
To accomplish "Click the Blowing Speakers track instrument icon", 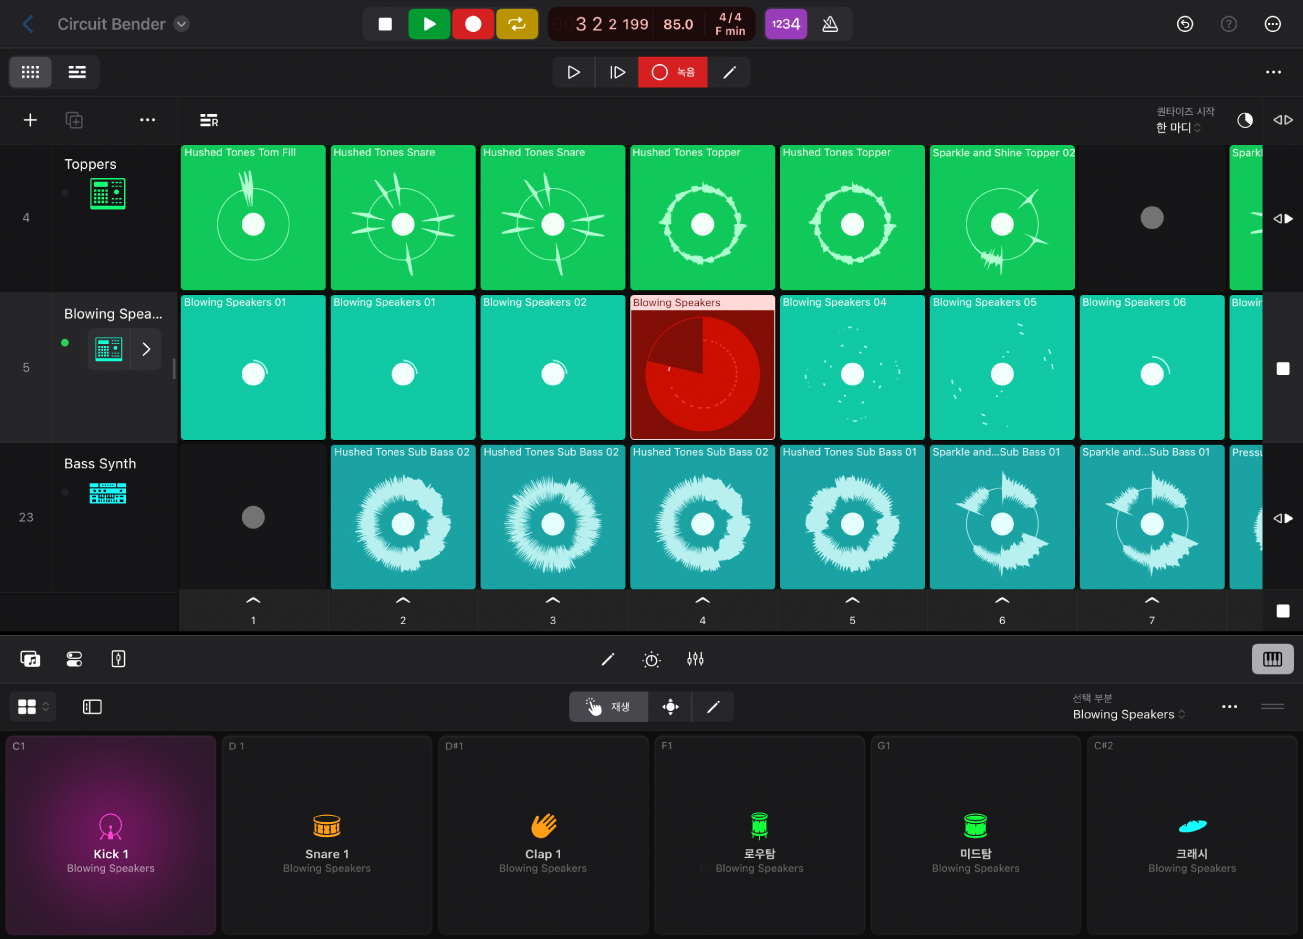I will point(108,349).
